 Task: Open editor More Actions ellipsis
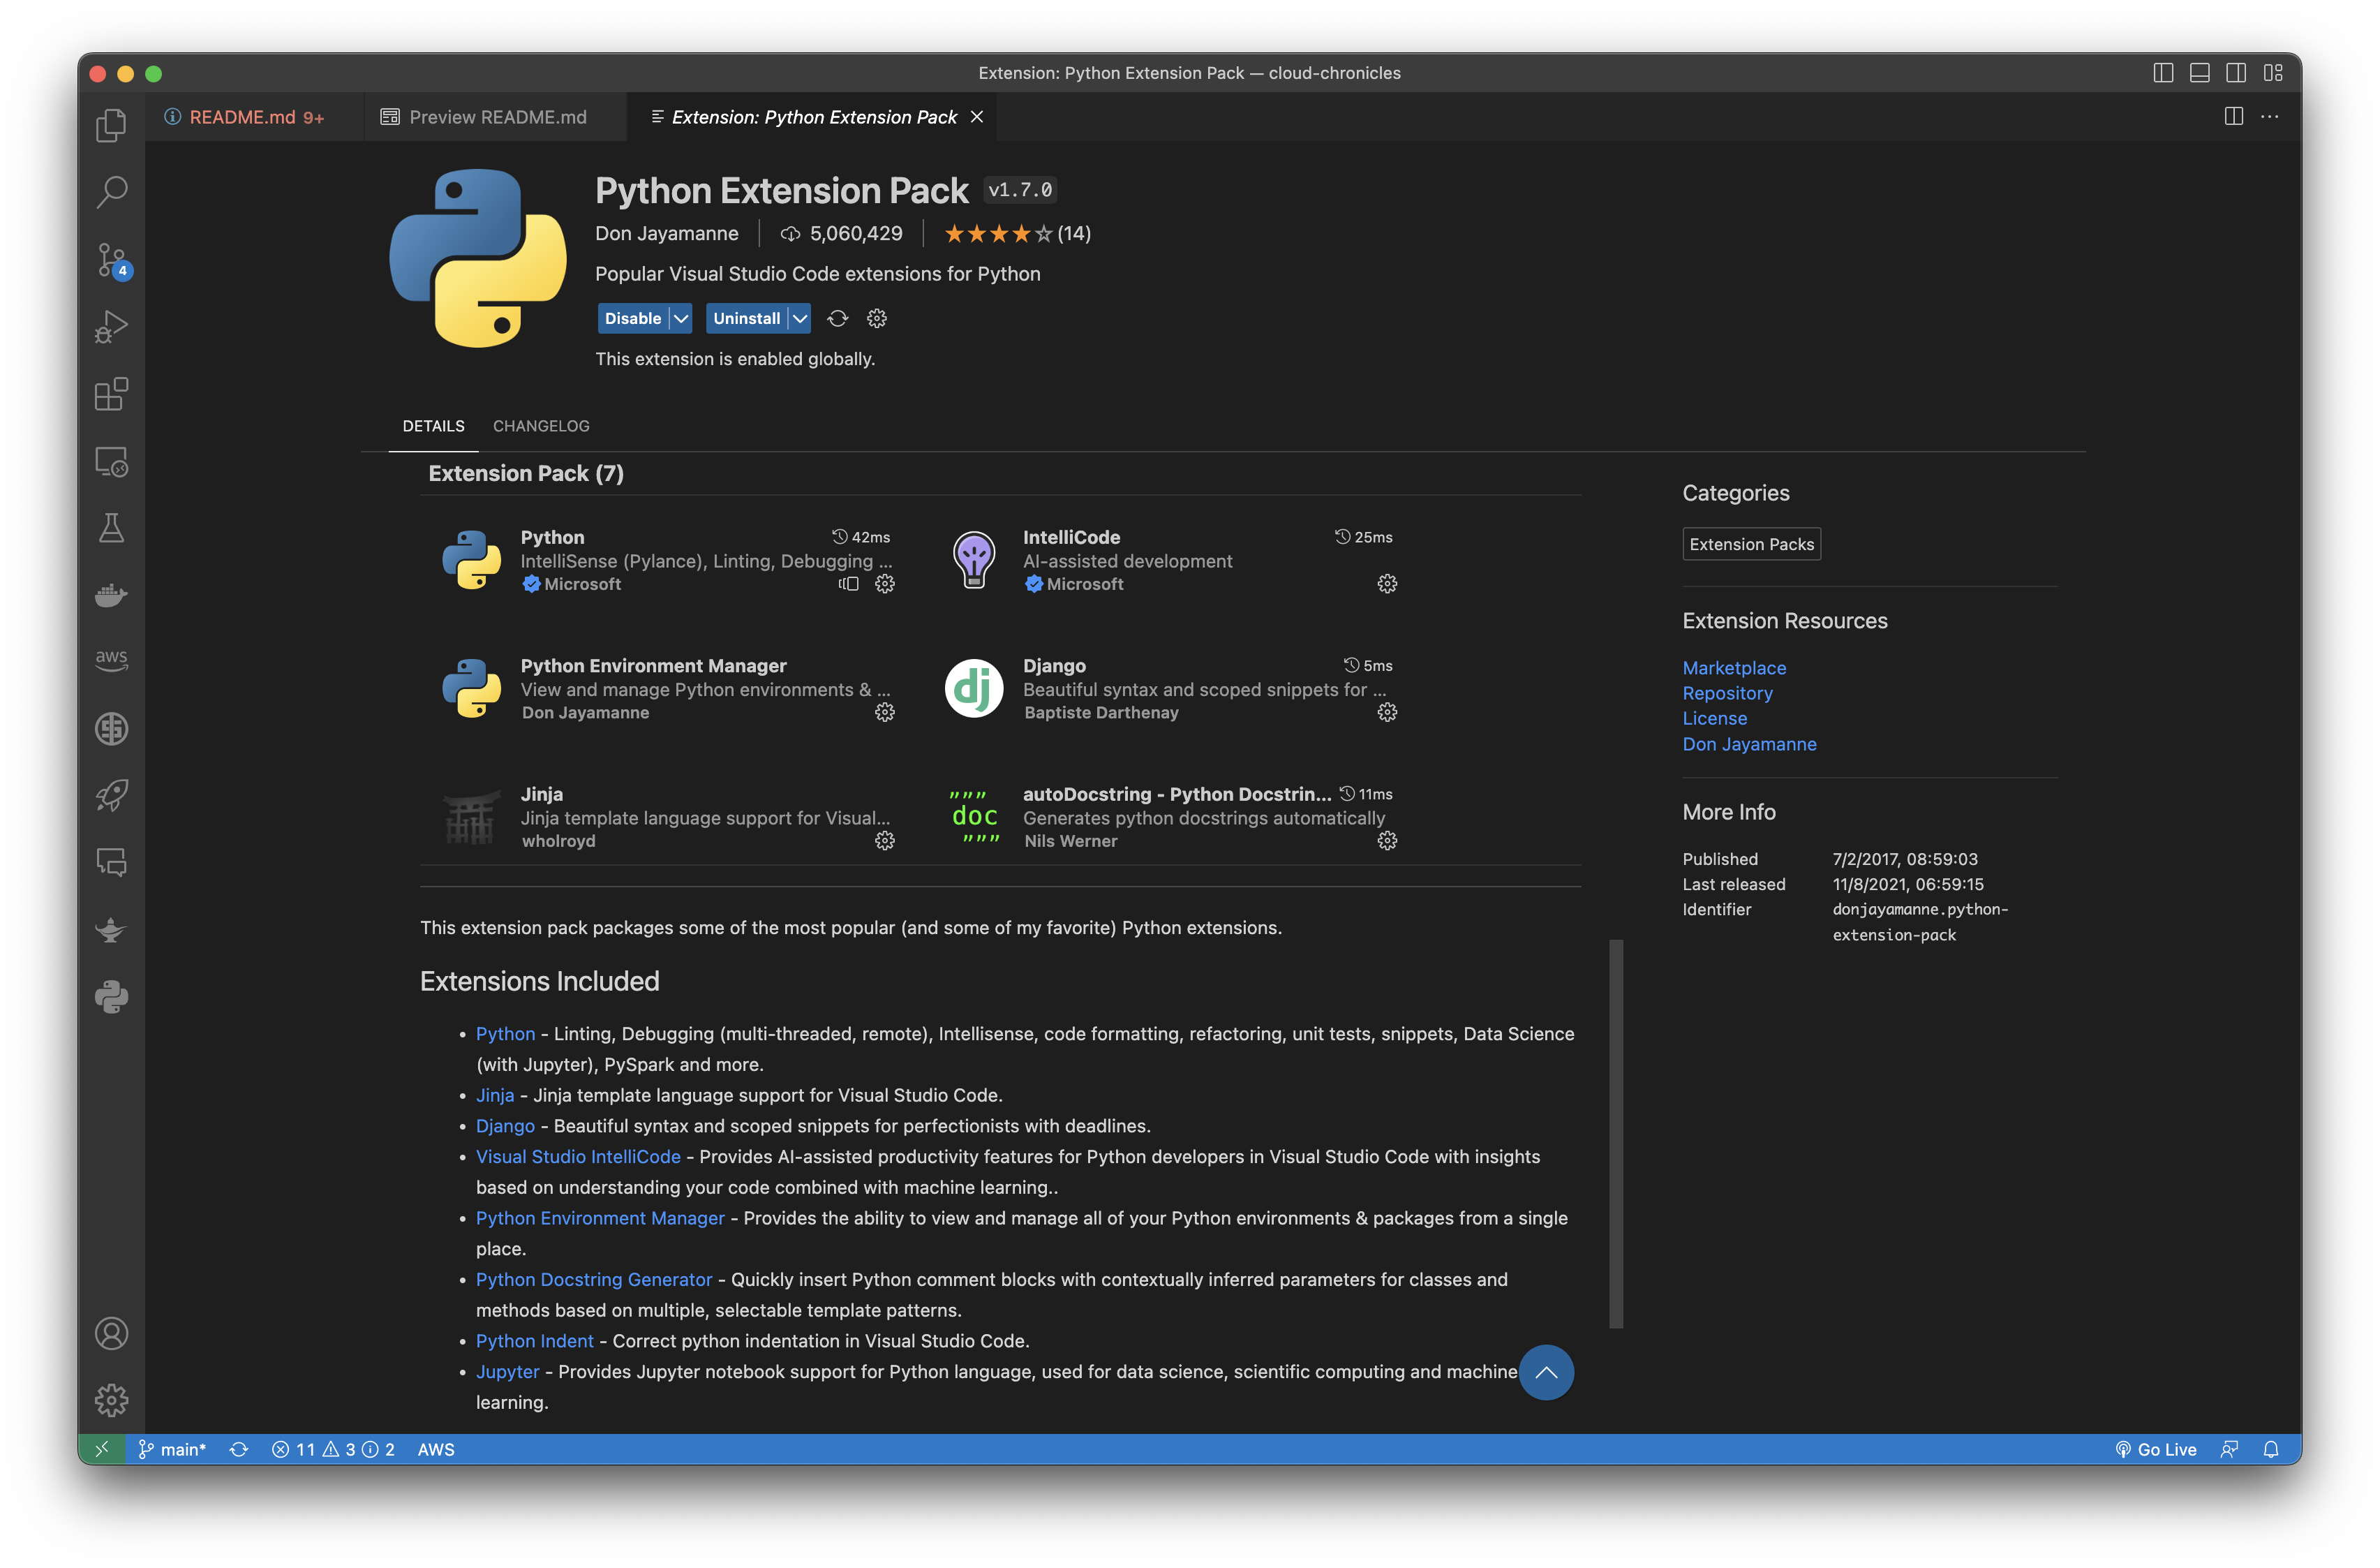tap(2270, 117)
